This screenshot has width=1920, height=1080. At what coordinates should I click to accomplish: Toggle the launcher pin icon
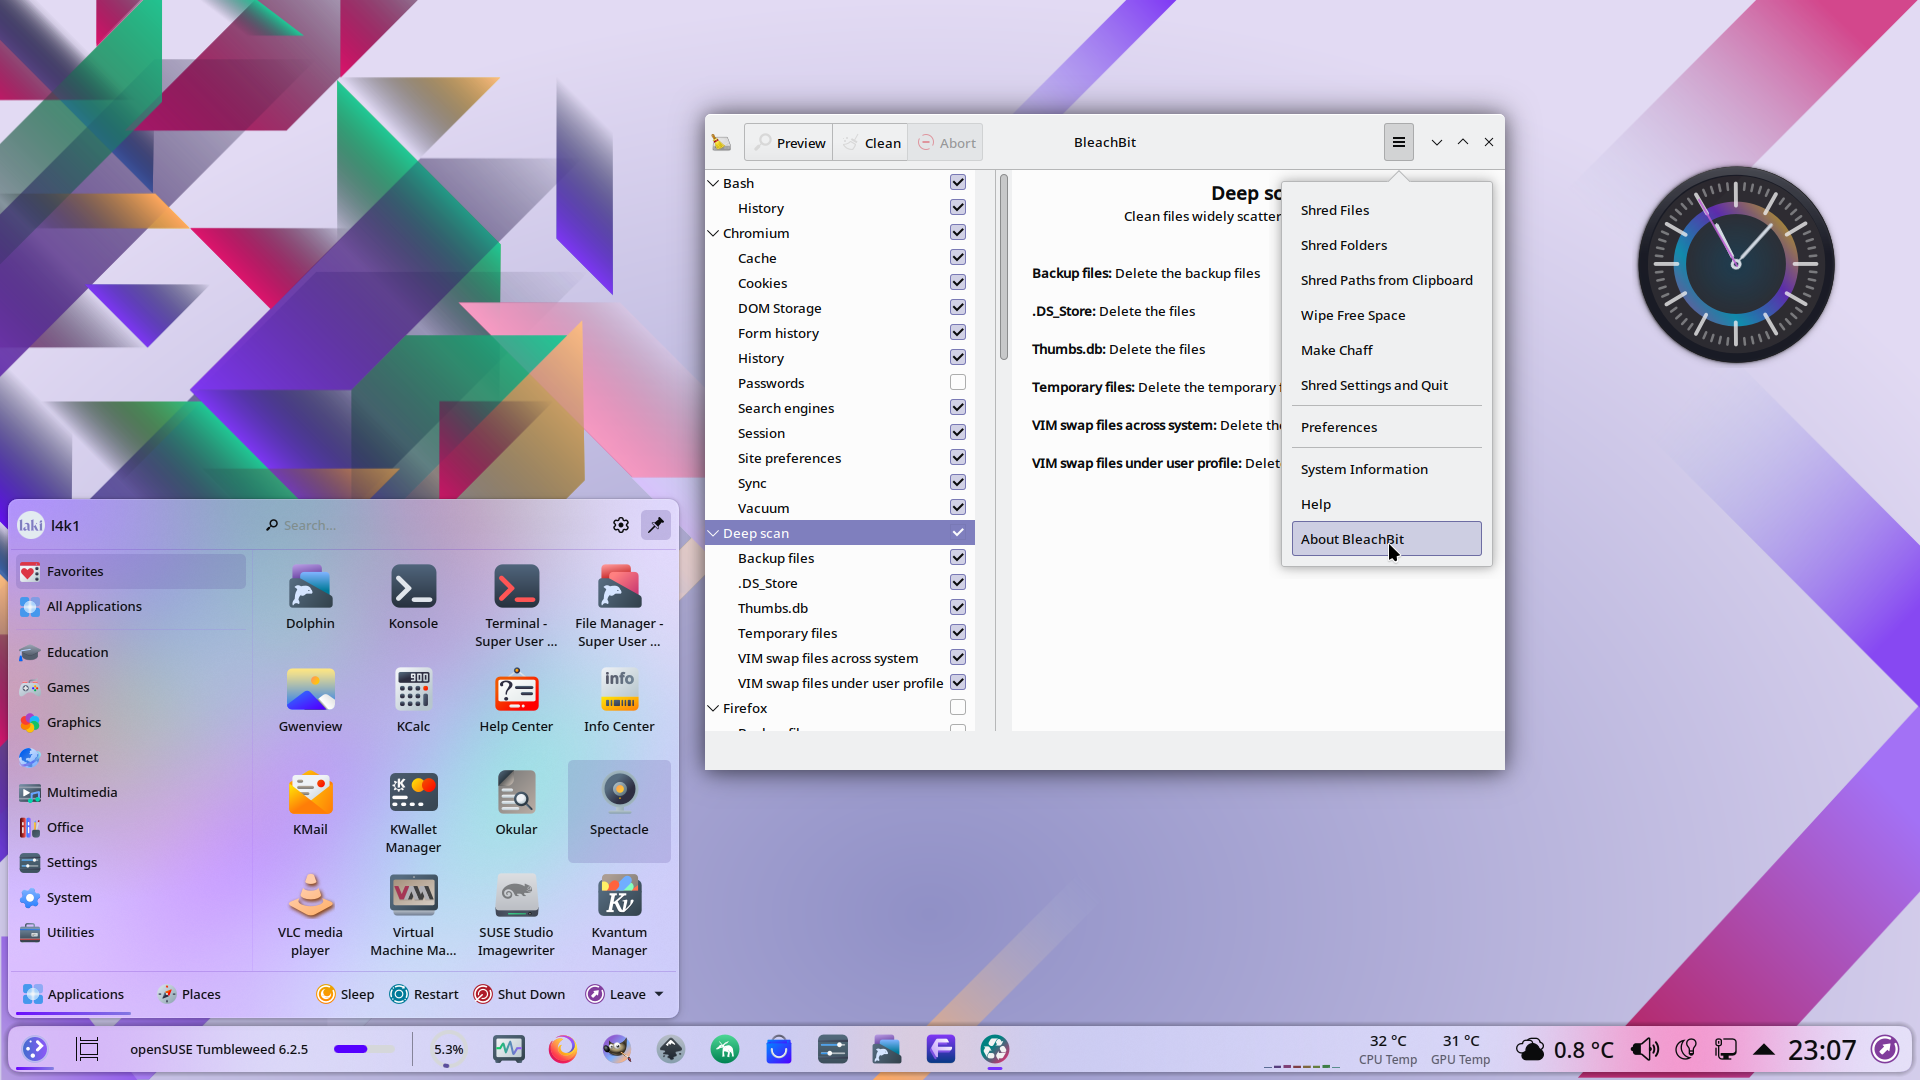point(656,525)
